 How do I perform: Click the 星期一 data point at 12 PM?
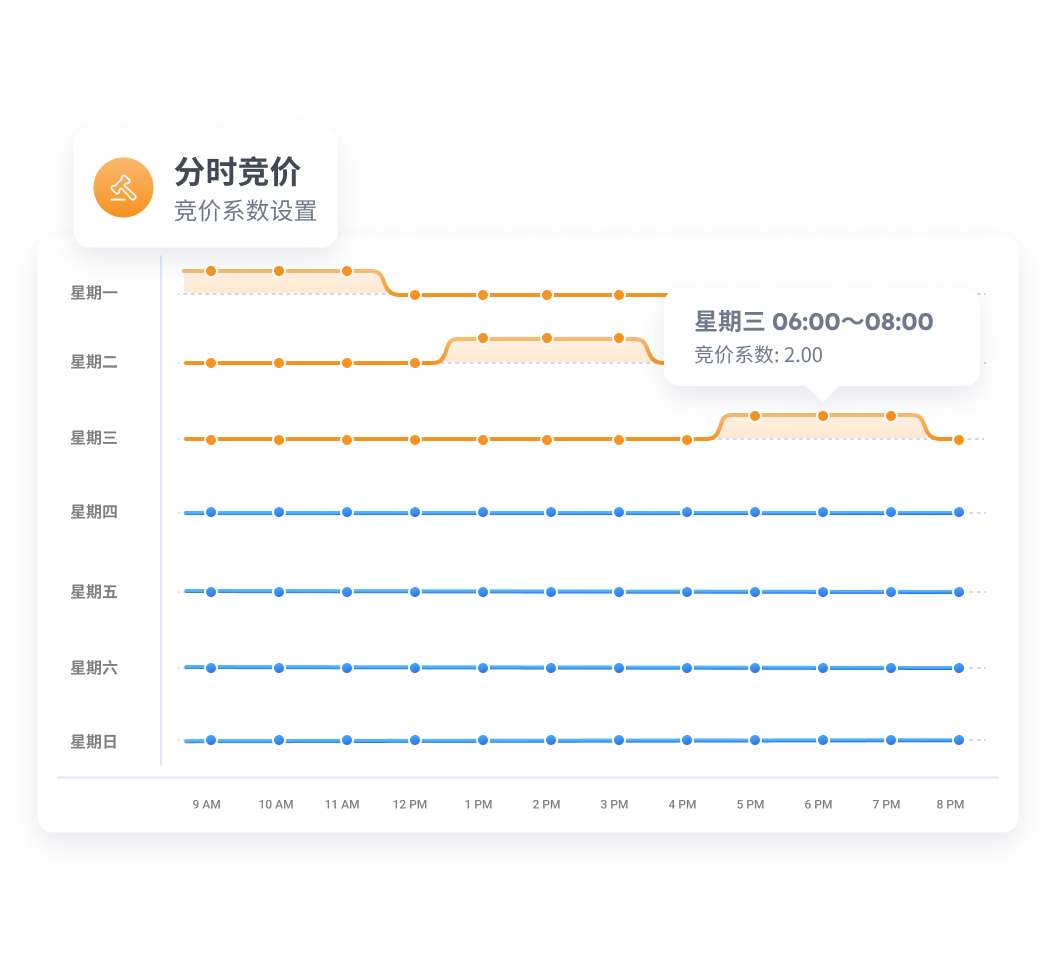(x=415, y=295)
